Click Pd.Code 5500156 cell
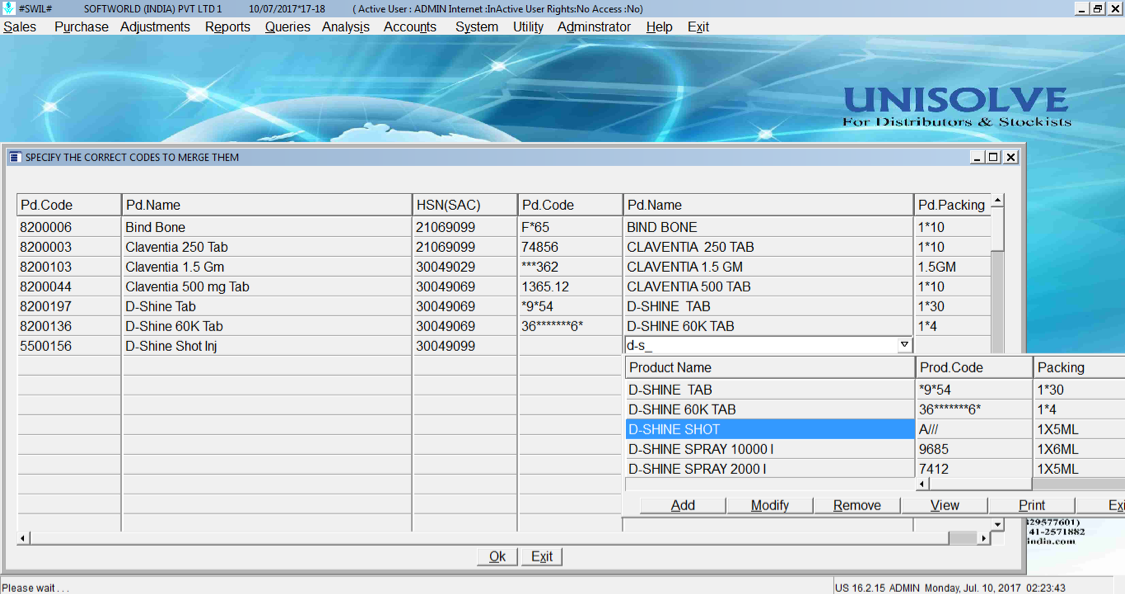 point(69,346)
